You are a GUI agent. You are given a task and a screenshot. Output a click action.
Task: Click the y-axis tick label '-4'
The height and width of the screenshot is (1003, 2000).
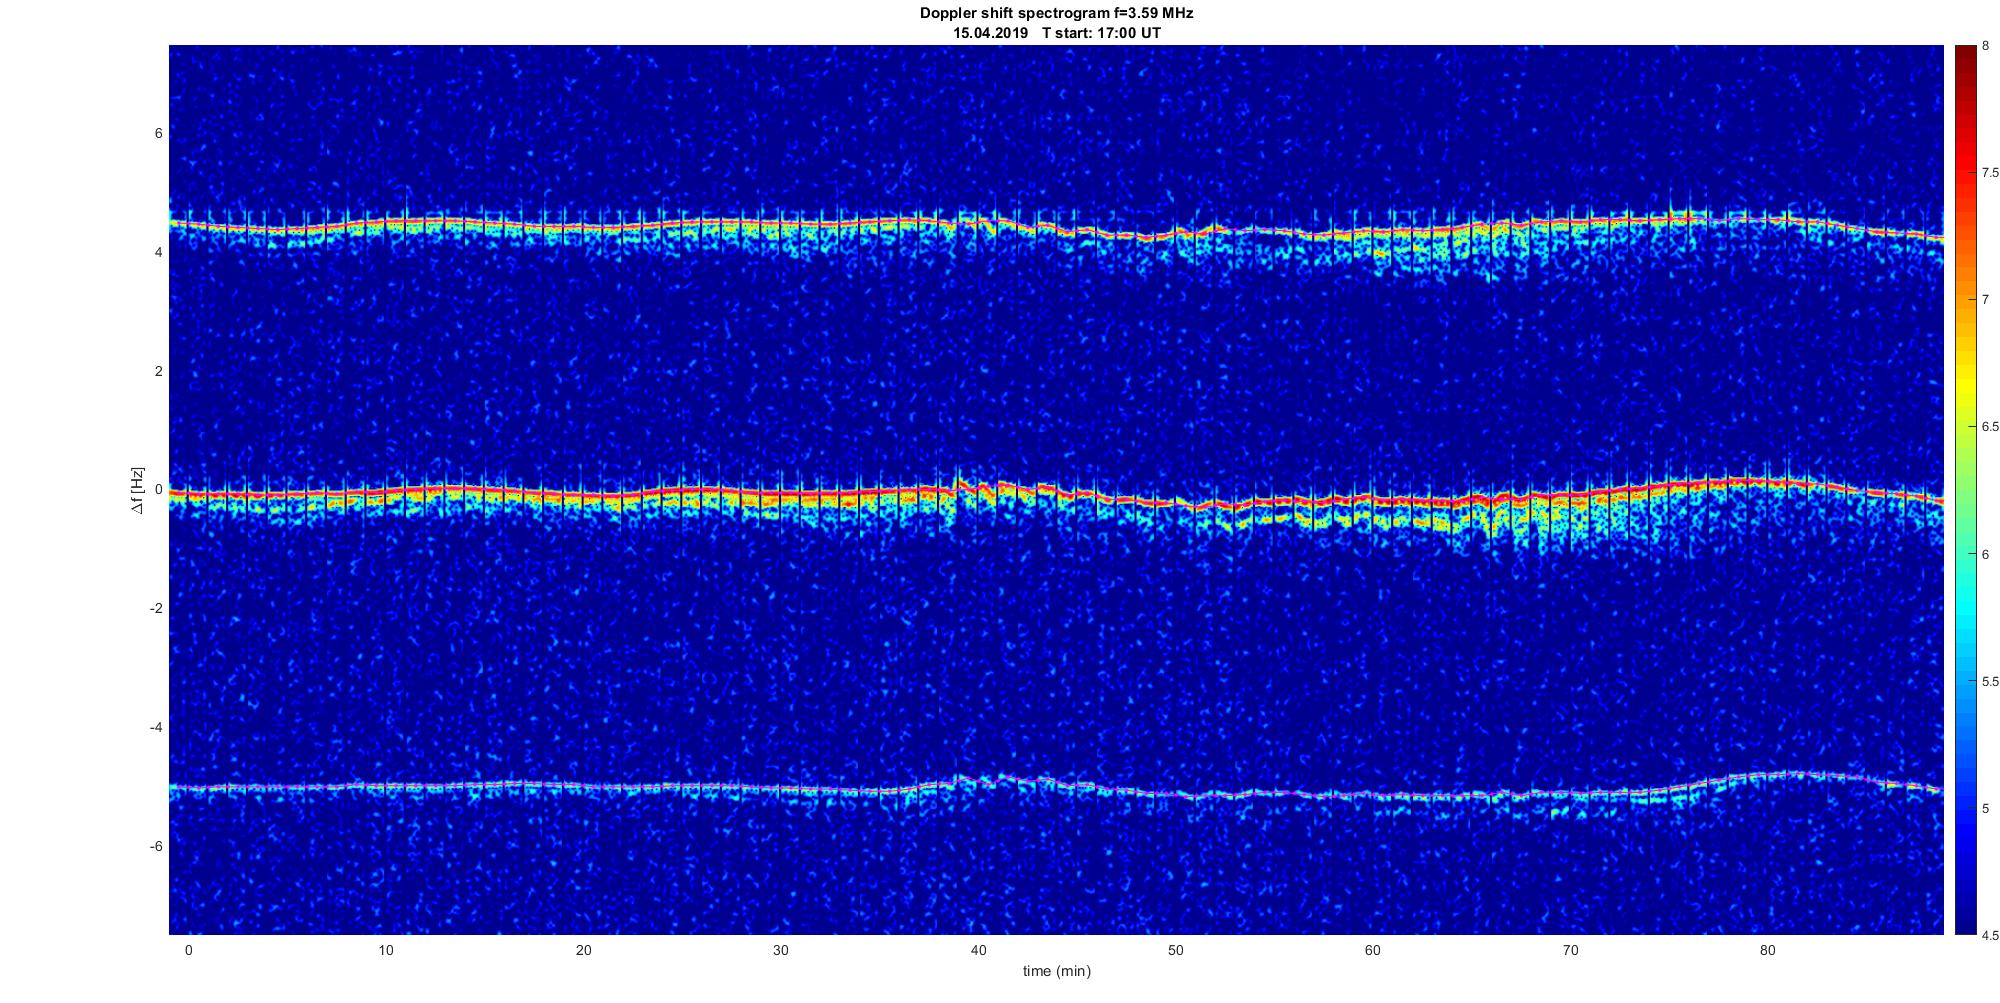click(156, 728)
